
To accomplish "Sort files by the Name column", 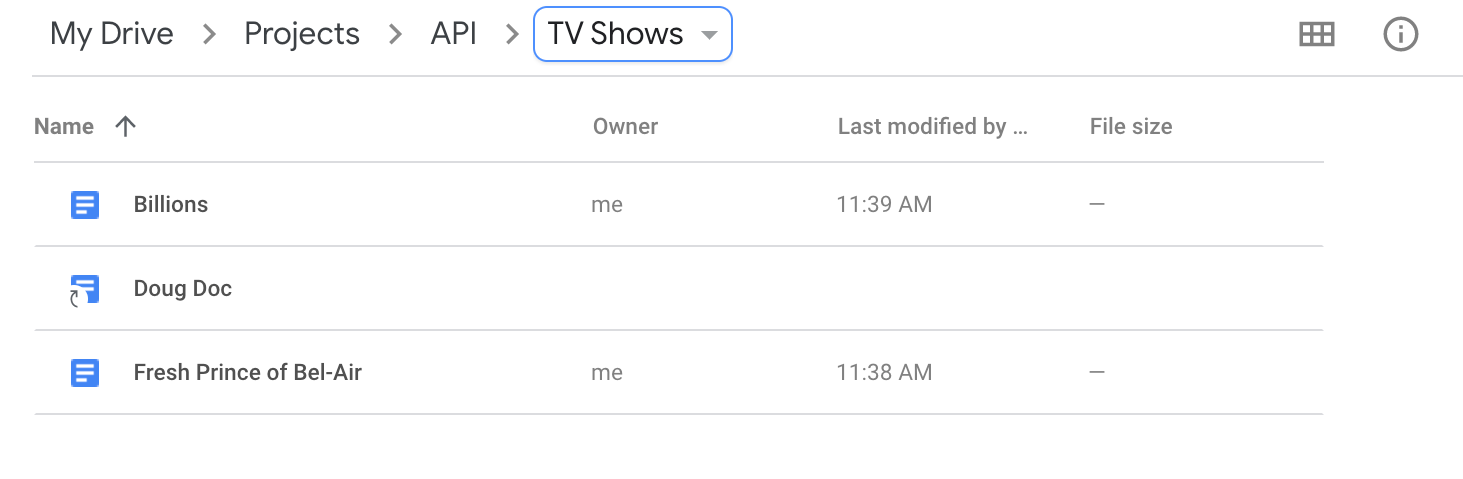I will pyautogui.click(x=64, y=126).
